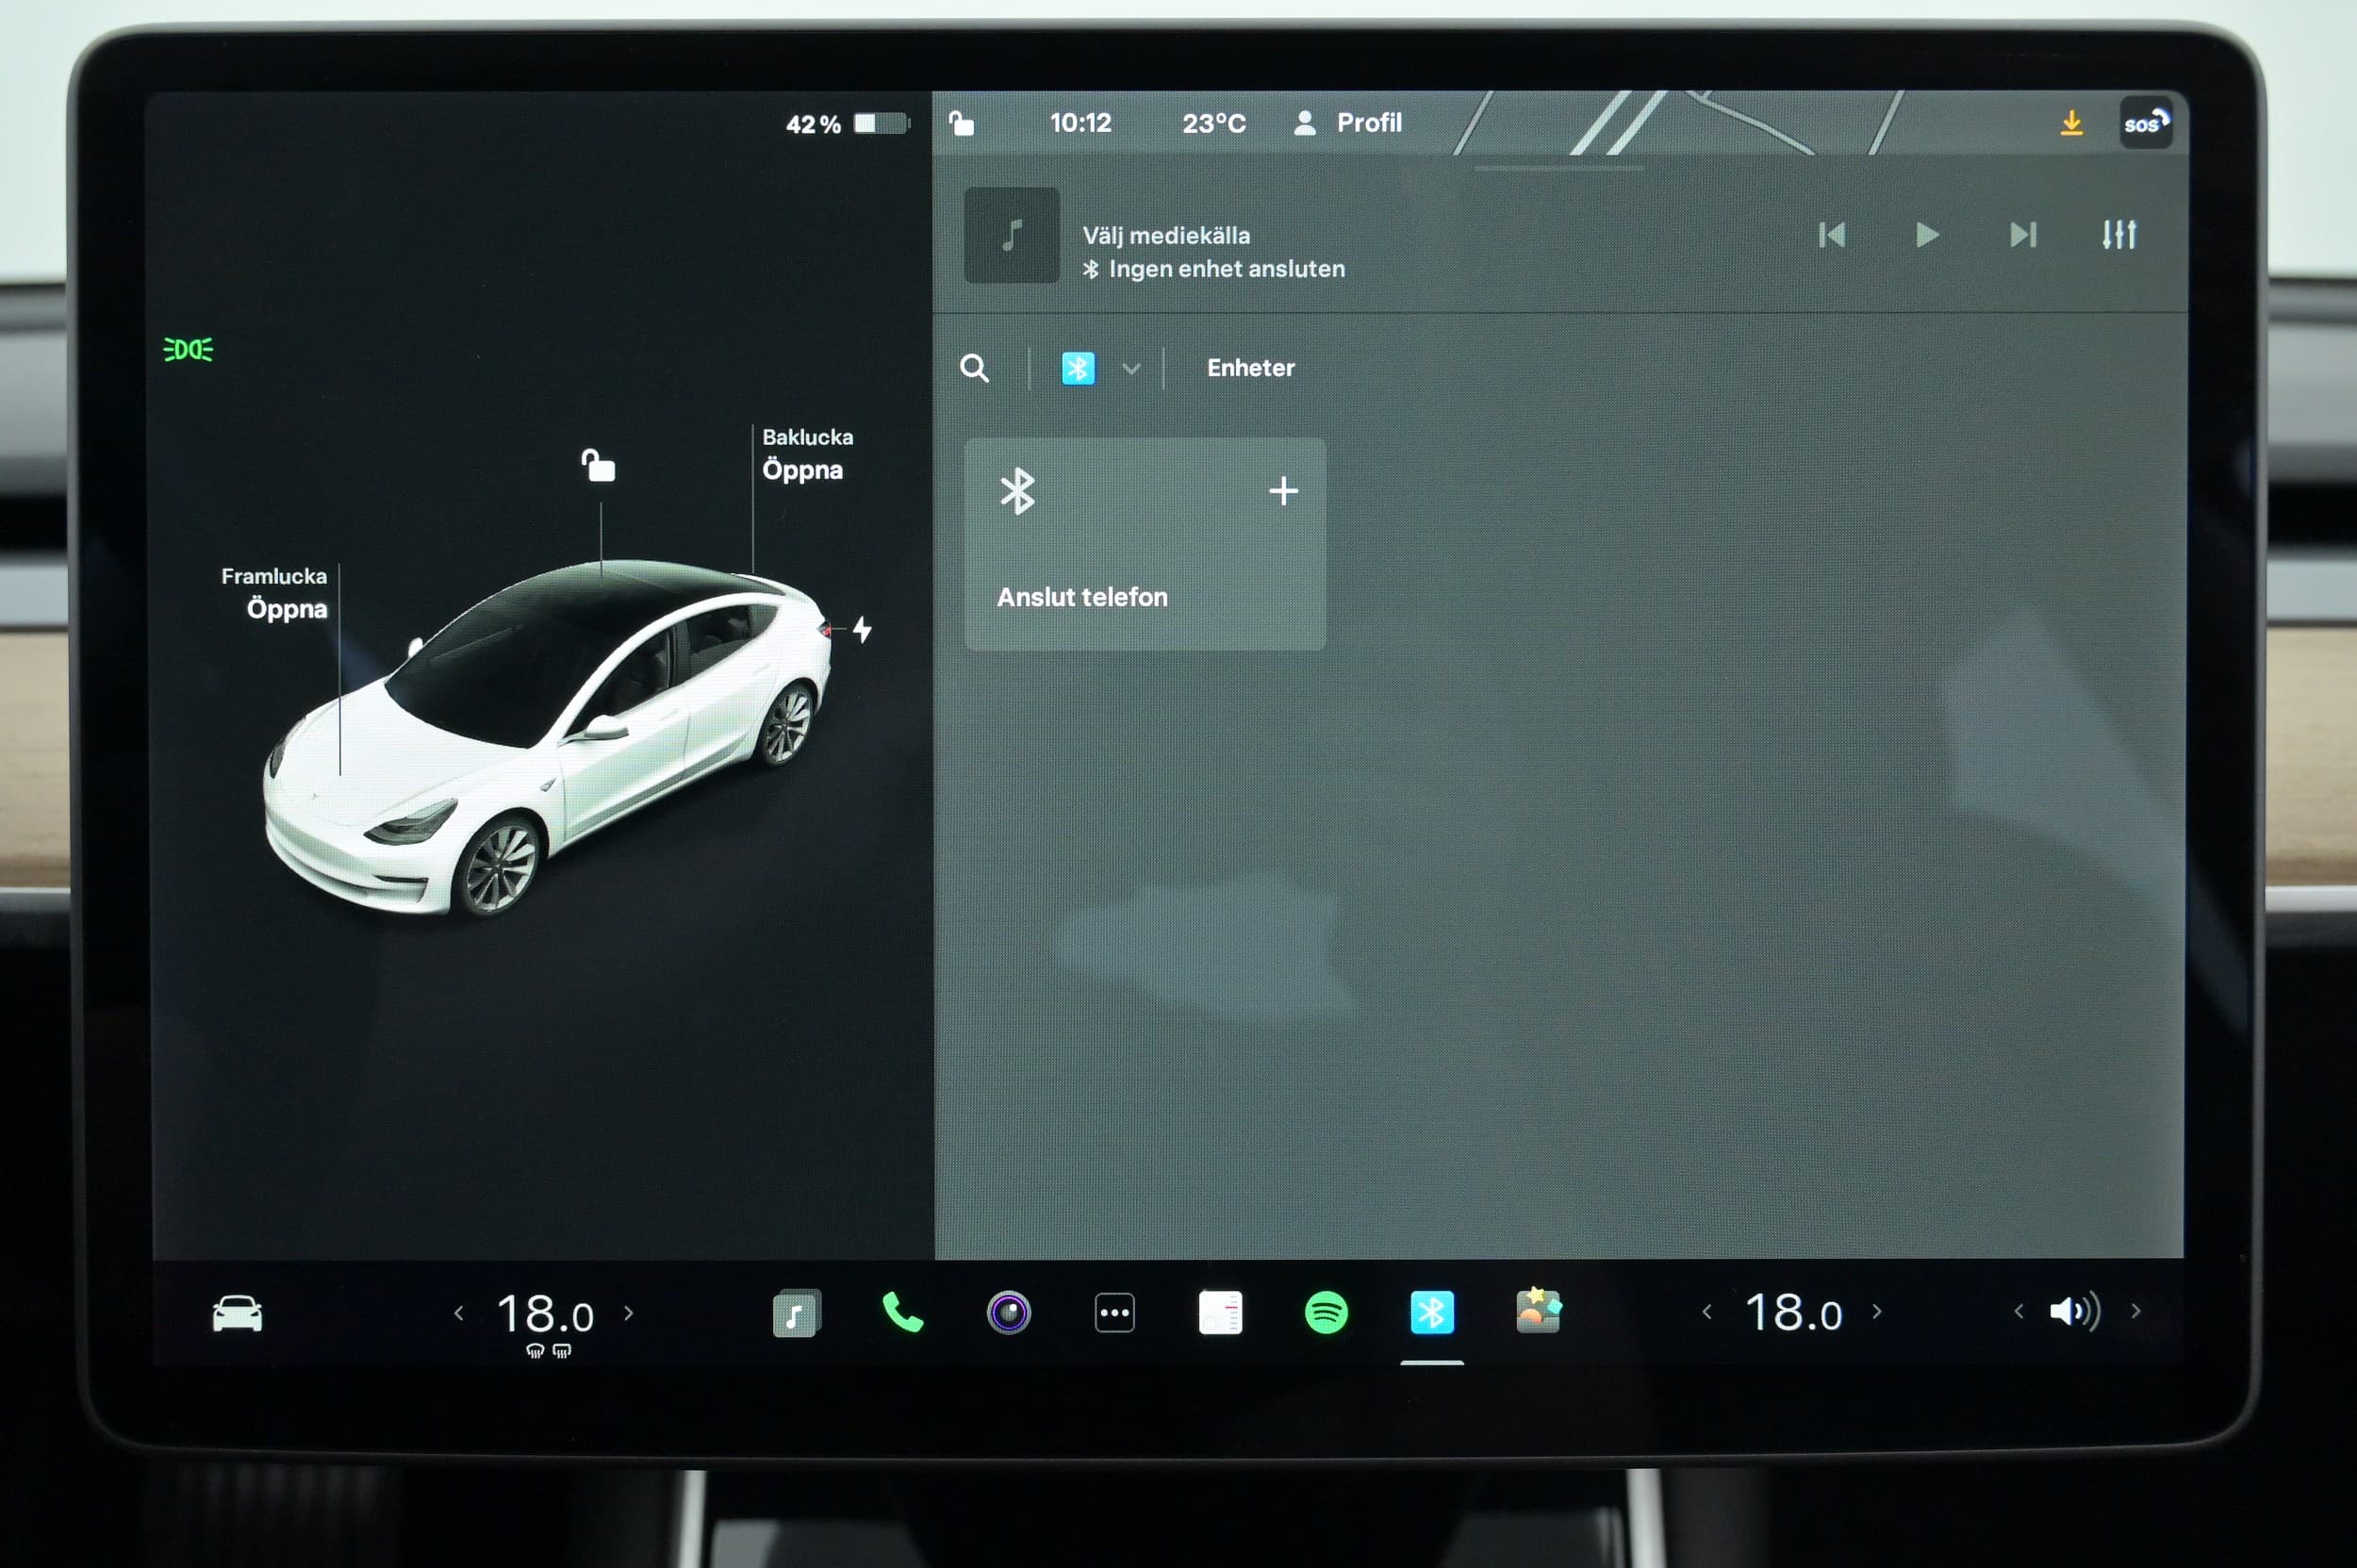Add device with plus icon
The height and width of the screenshot is (1568, 2357).
click(x=1283, y=491)
